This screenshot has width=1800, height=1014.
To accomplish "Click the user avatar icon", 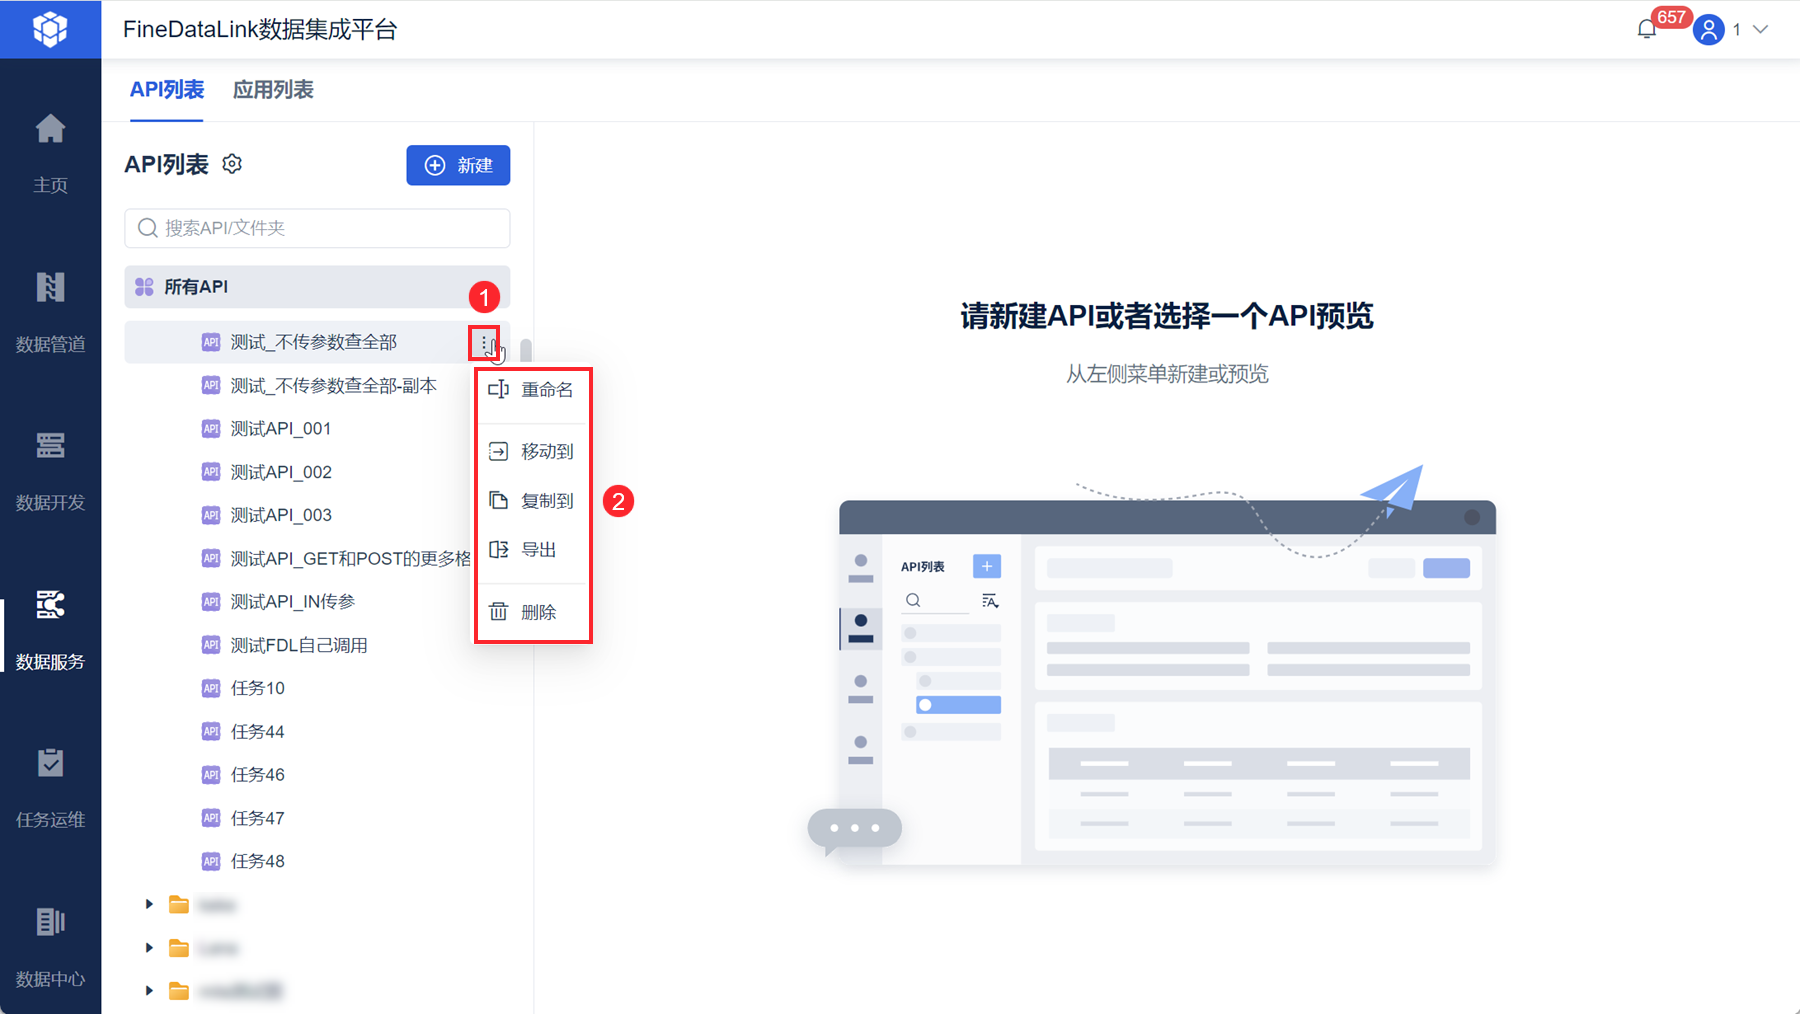I will coord(1709,30).
